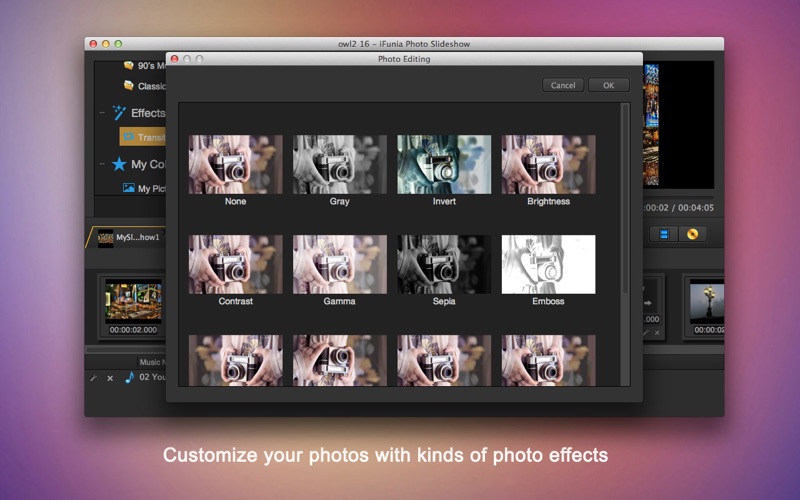Image resolution: width=800 pixels, height=500 pixels.
Task: Click the My Collection star icon
Action: pos(119,164)
